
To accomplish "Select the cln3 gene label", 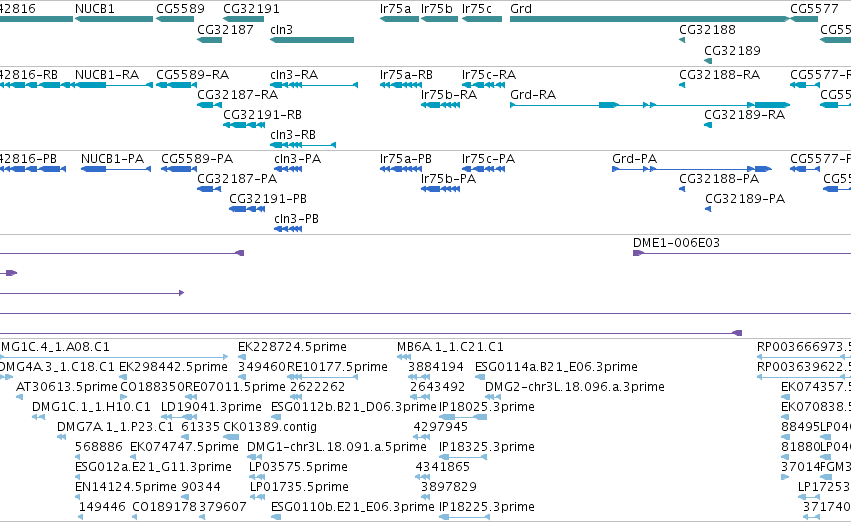I will tap(281, 29).
